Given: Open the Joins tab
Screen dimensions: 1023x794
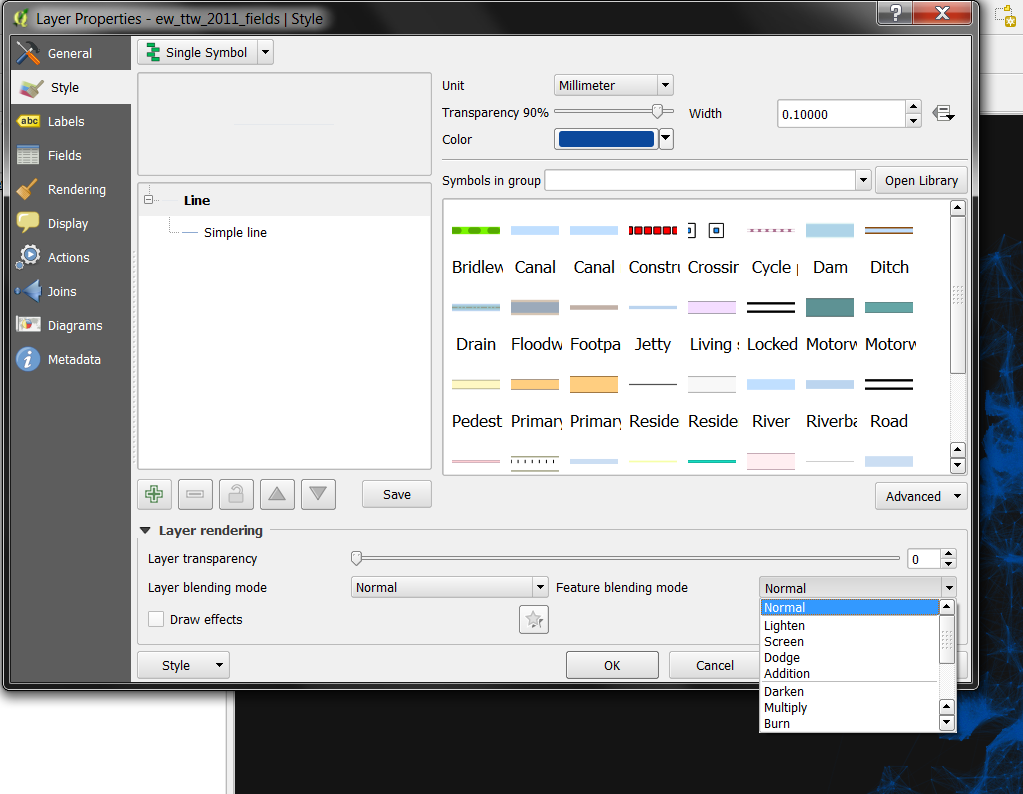Looking at the screenshot, I should point(70,291).
